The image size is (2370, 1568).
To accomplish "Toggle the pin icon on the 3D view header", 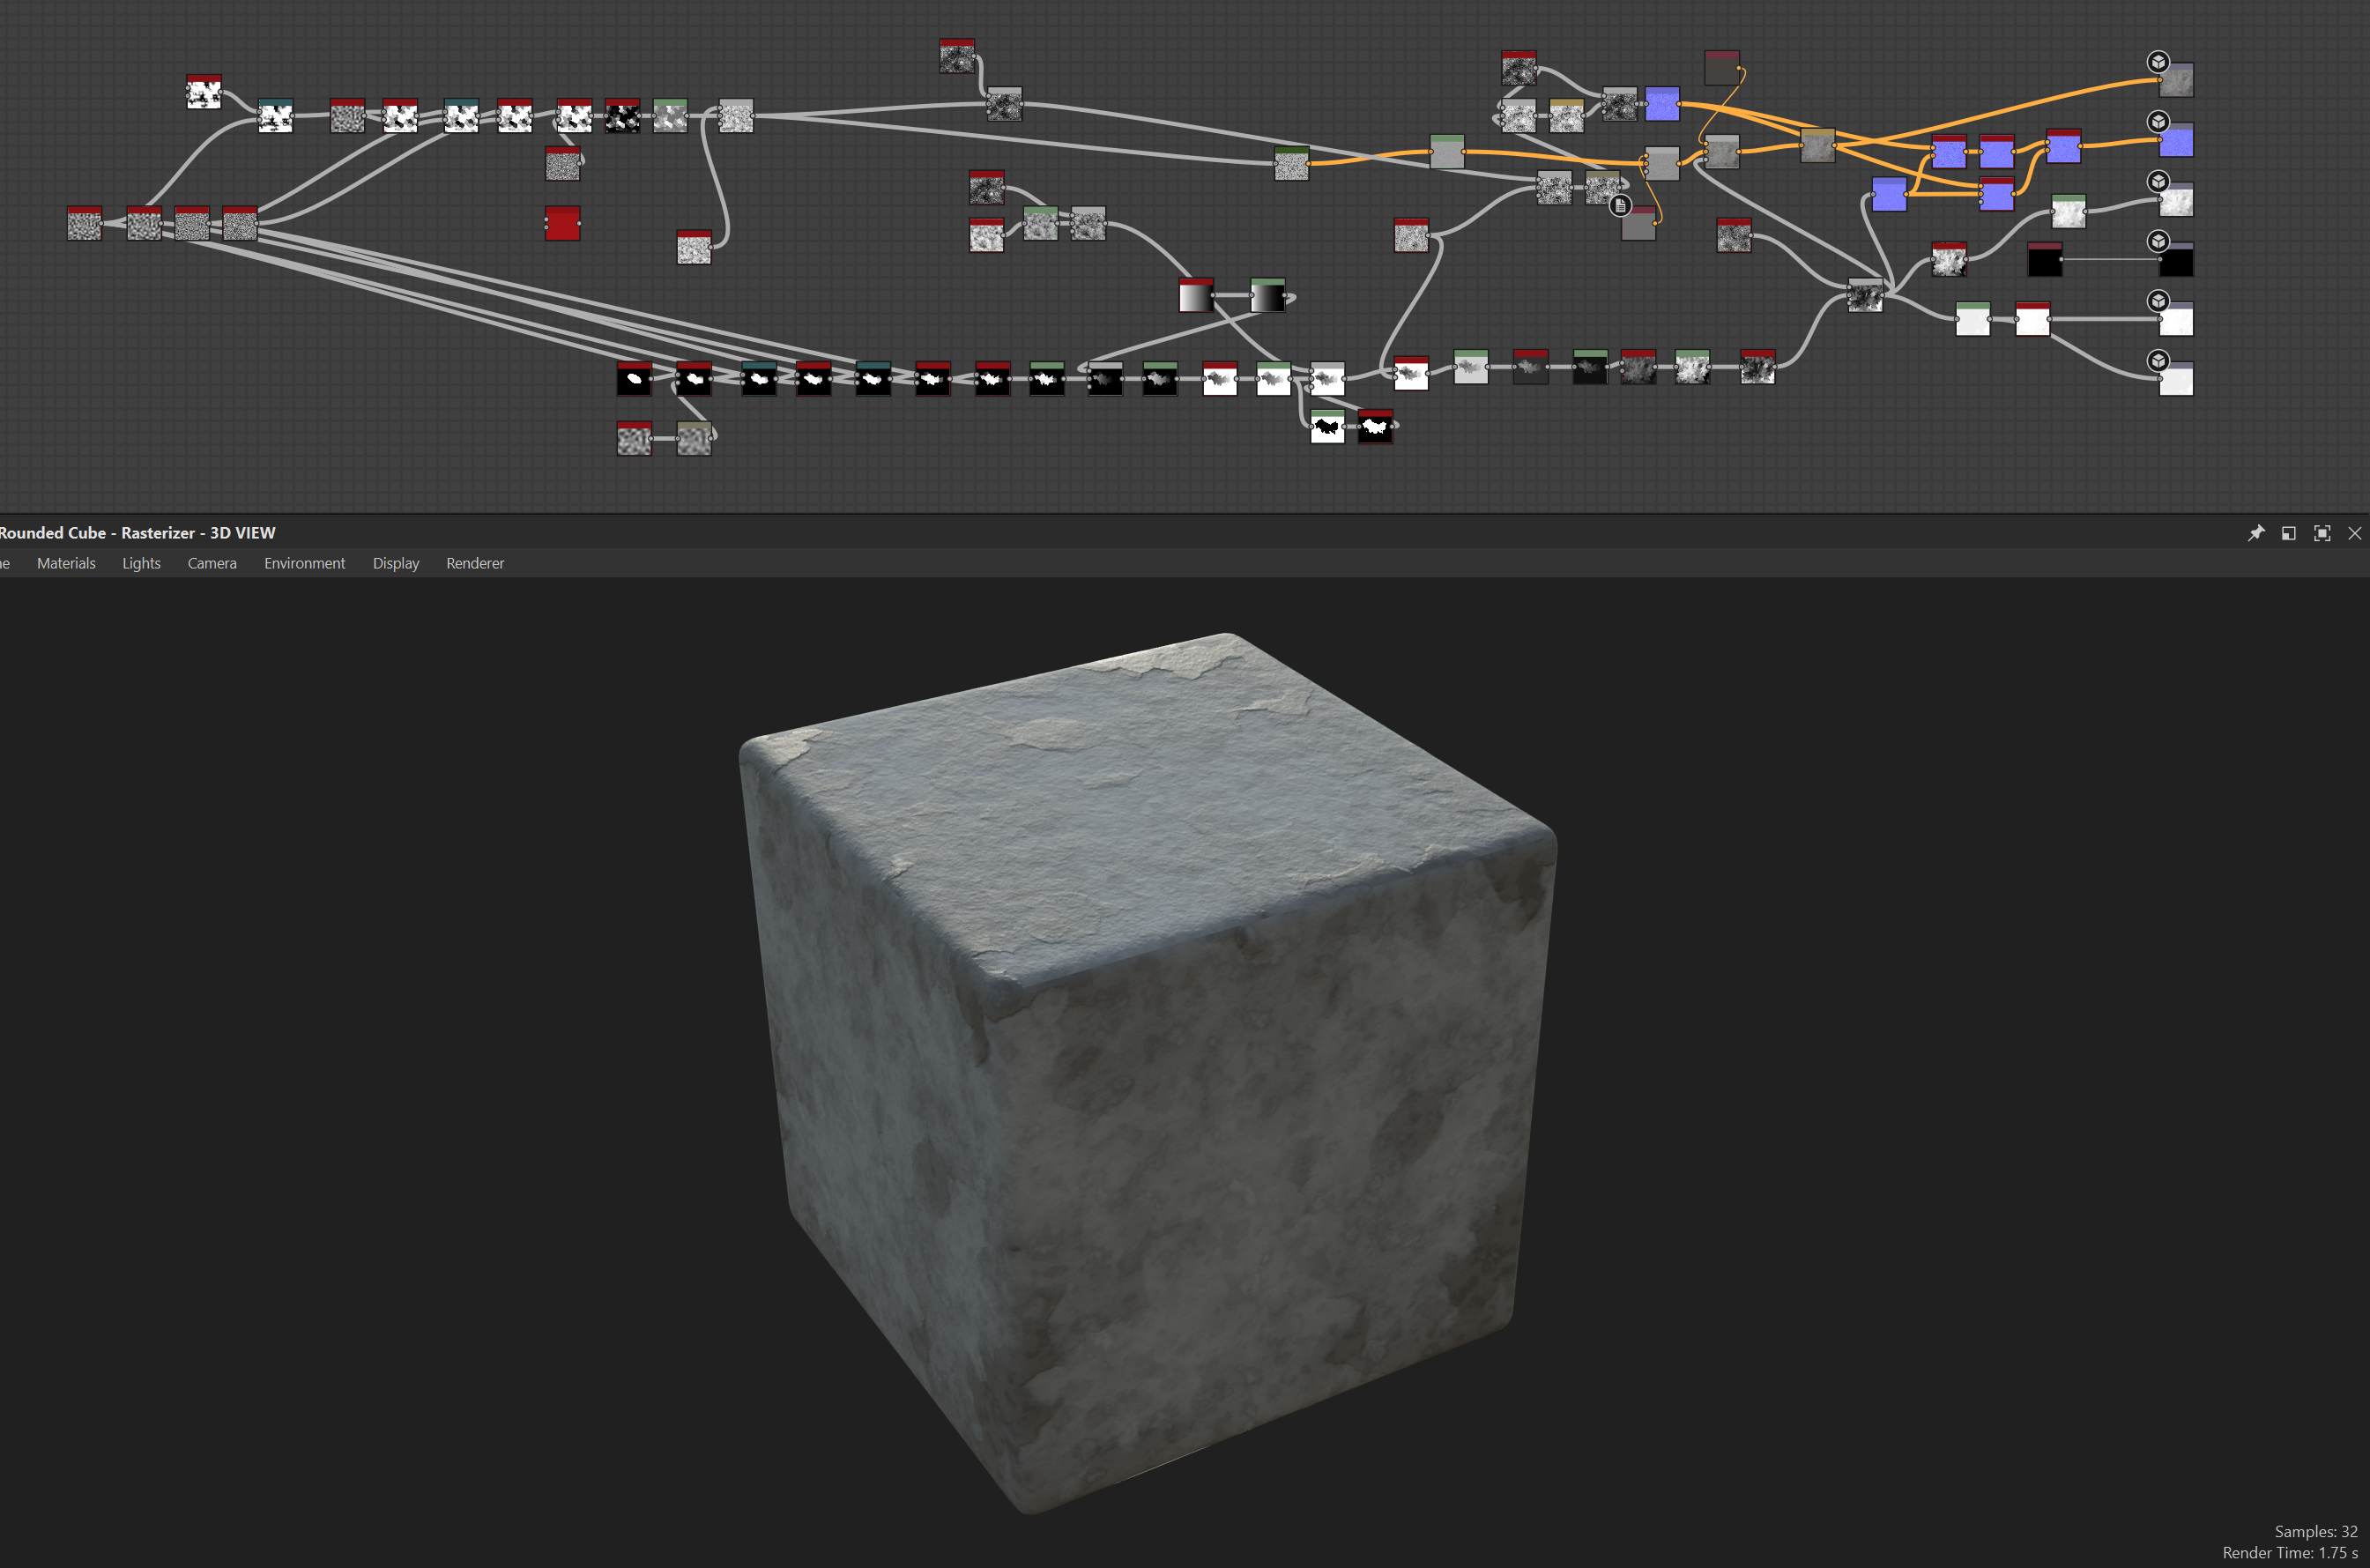I will (x=2258, y=533).
